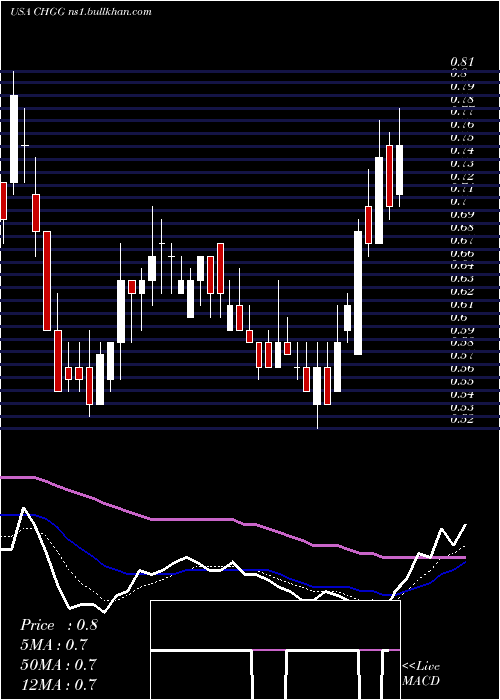The image size is (500, 700).
Task: Click the 0.53 price axis label
Action: click(x=462, y=408)
